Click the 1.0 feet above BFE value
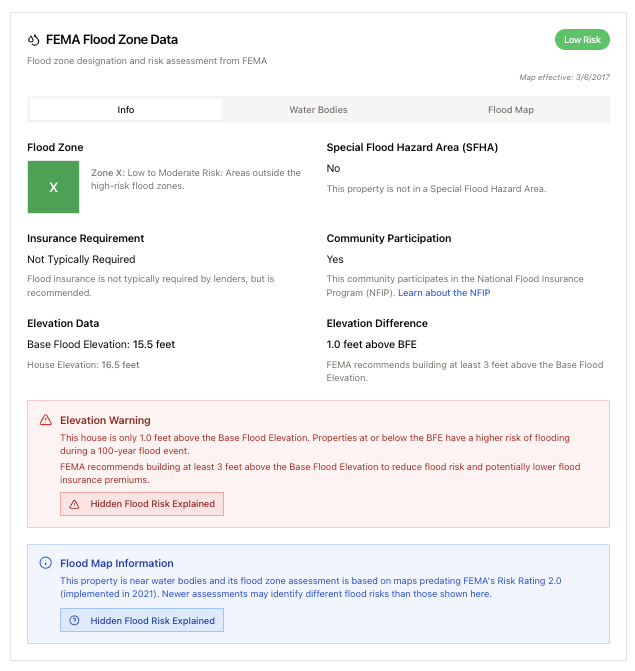635x671 pixels. click(371, 344)
